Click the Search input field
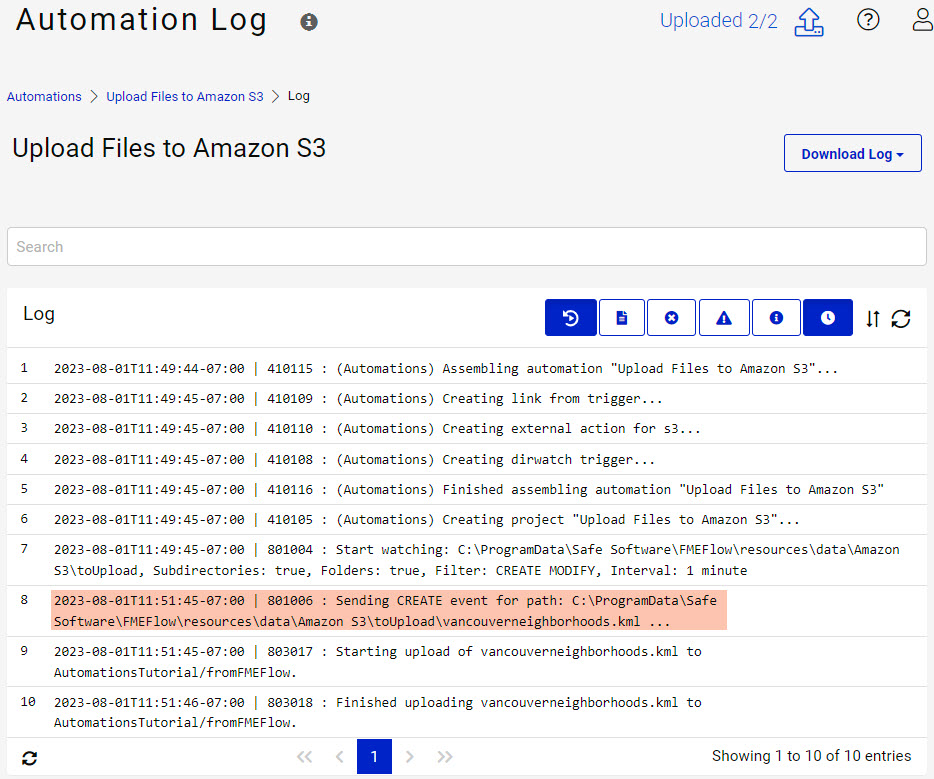The image size is (934, 779). pyautogui.click(x=466, y=247)
